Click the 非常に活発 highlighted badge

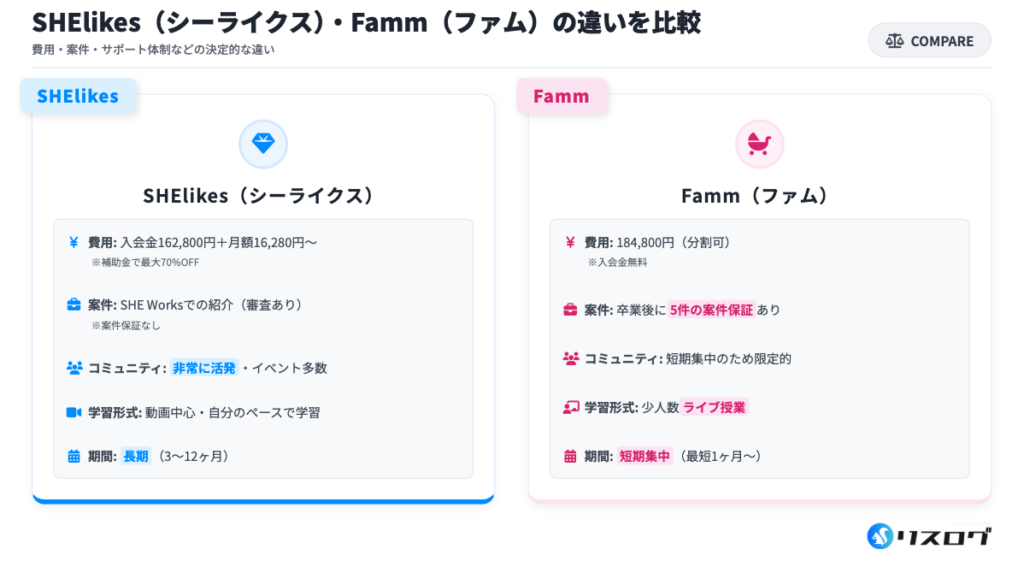204,368
